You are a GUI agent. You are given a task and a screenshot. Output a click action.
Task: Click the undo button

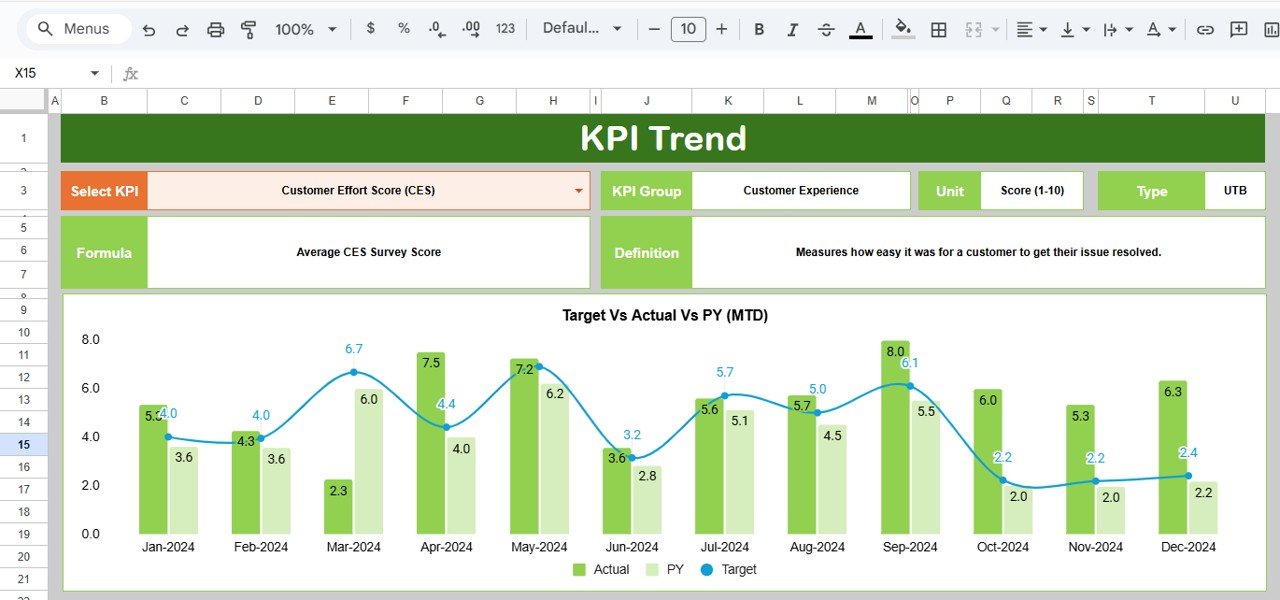click(x=148, y=29)
